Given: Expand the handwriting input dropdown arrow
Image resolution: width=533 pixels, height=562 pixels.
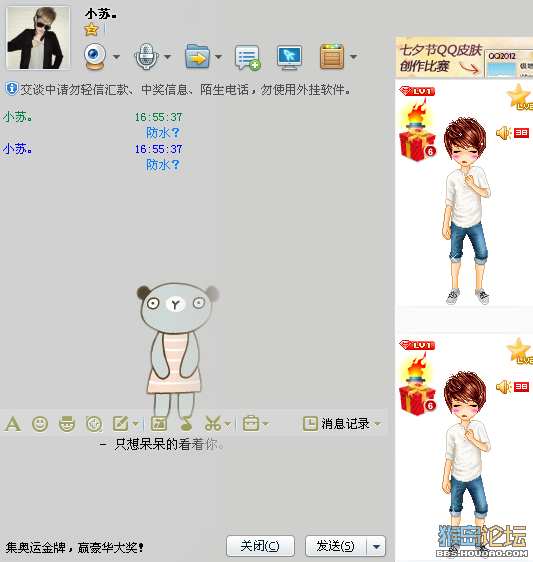Looking at the screenshot, I should click(135, 424).
